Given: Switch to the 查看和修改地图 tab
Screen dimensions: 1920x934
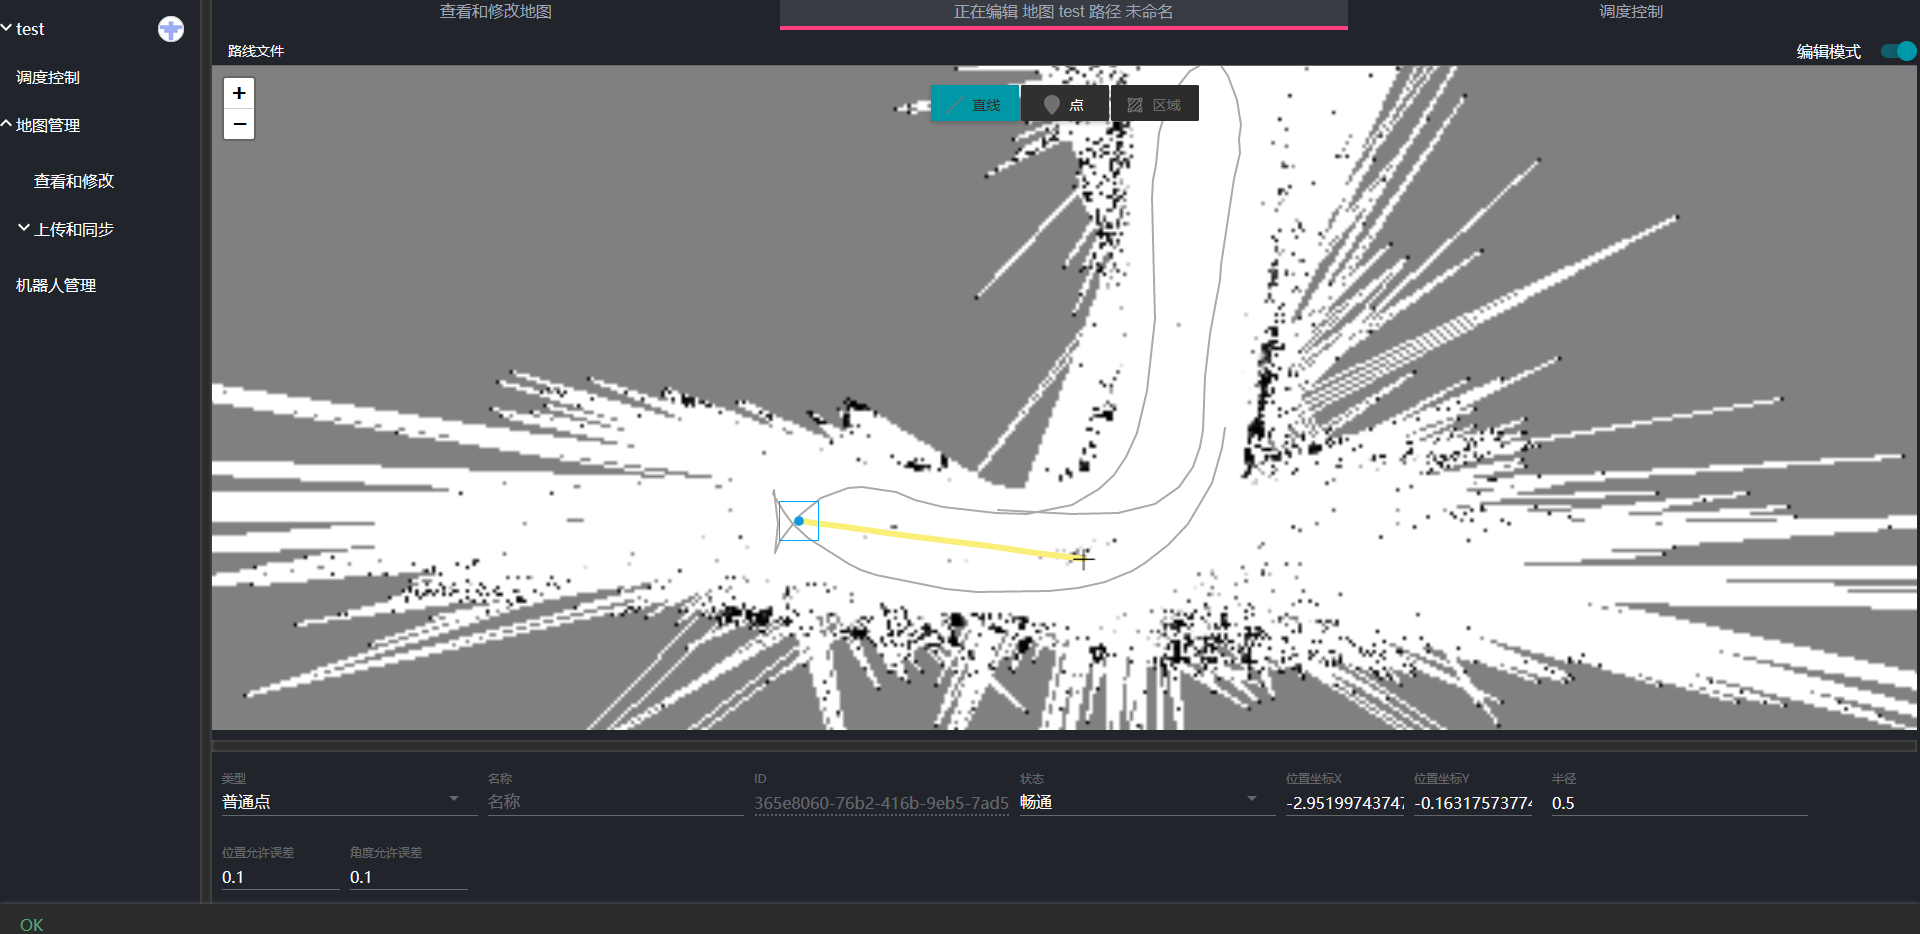Looking at the screenshot, I should 496,12.
